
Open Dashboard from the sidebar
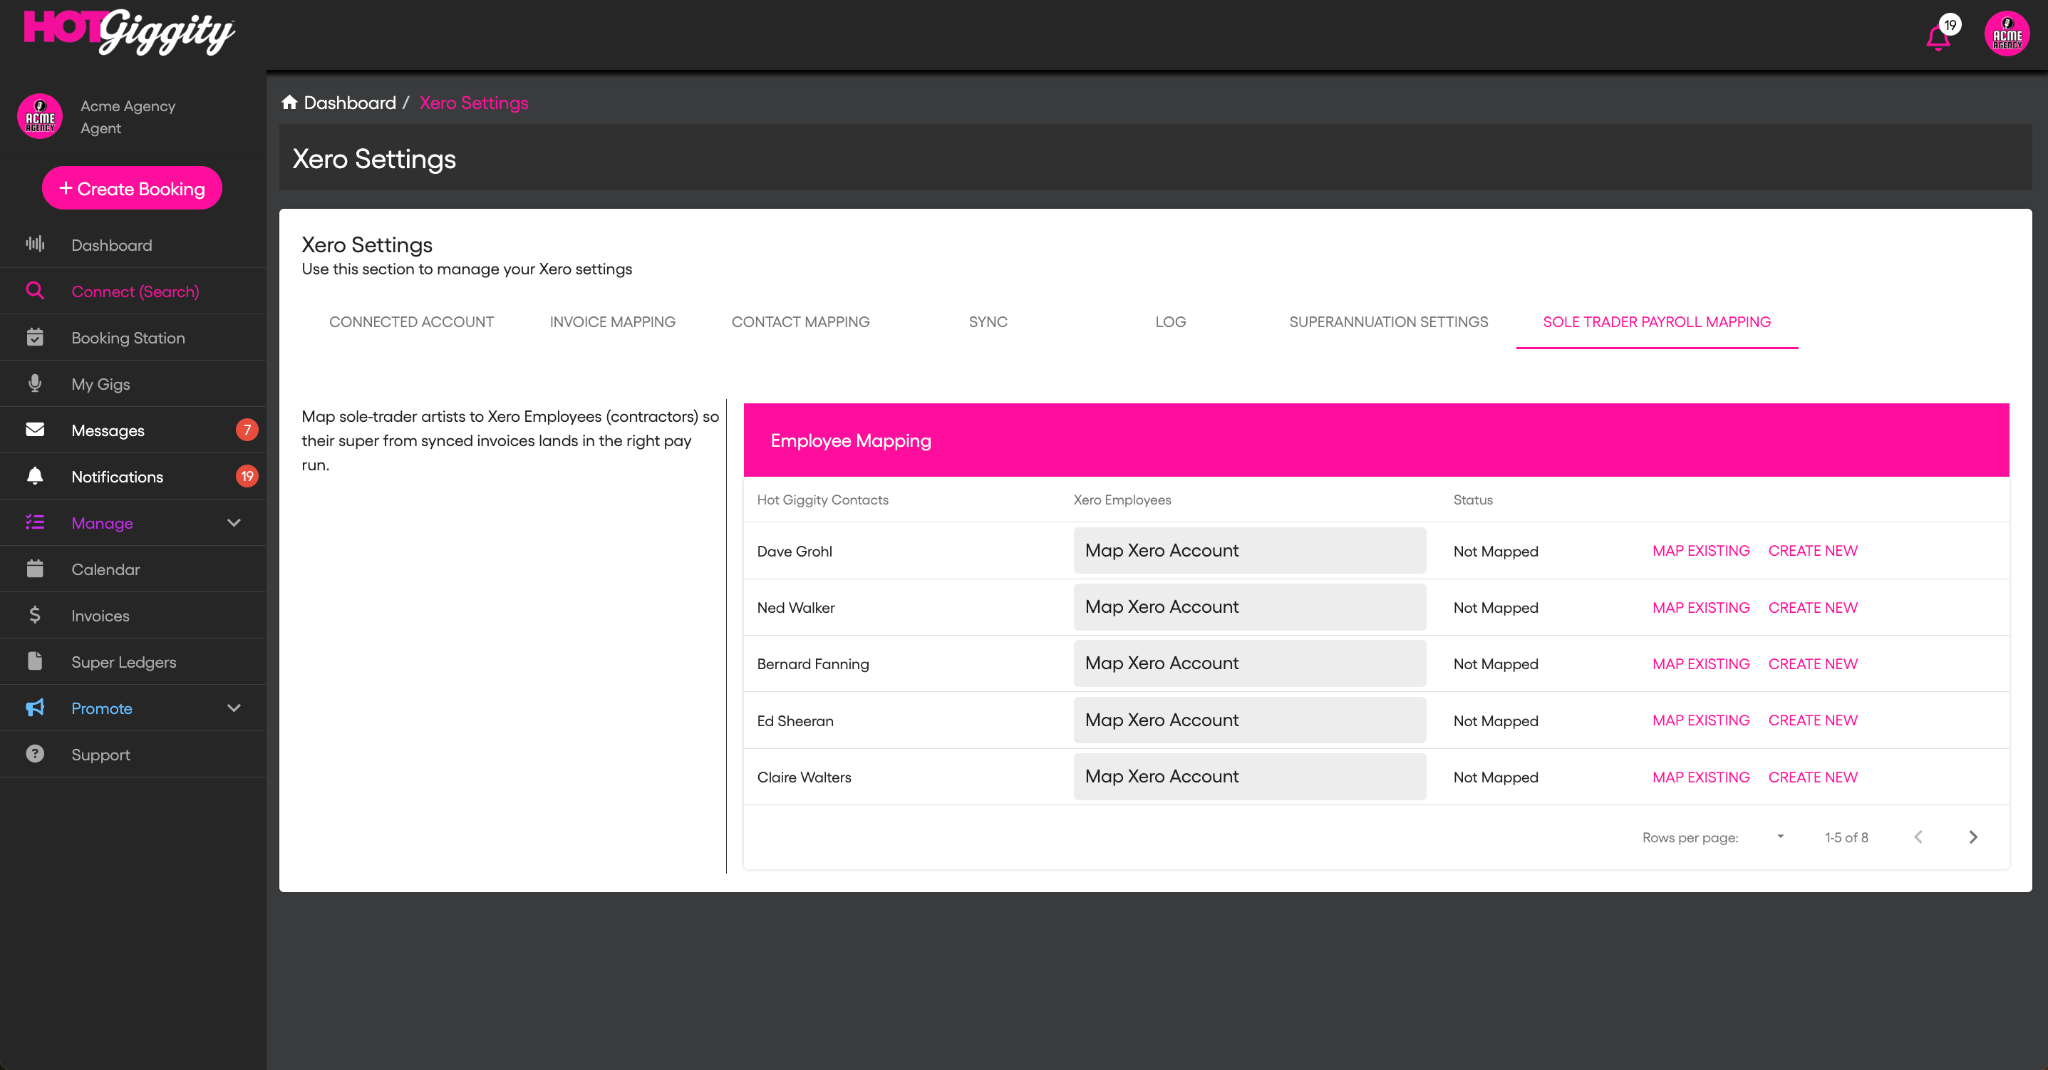(x=133, y=245)
